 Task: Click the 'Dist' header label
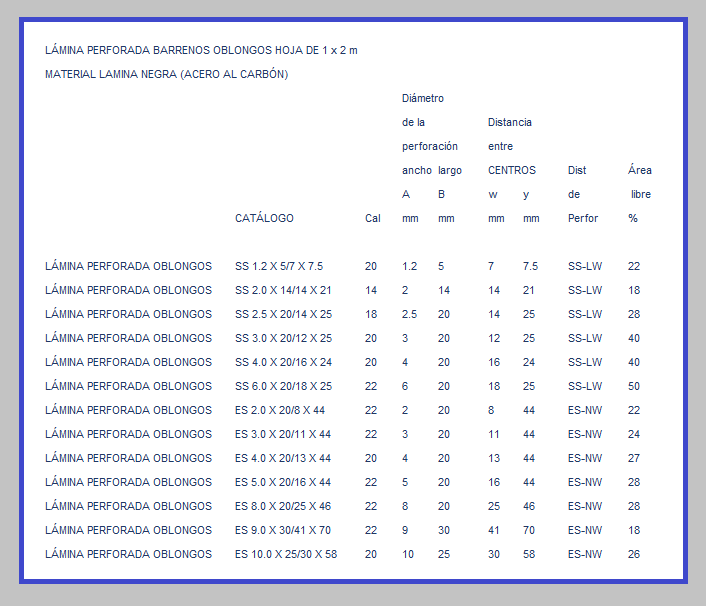pos(577,170)
